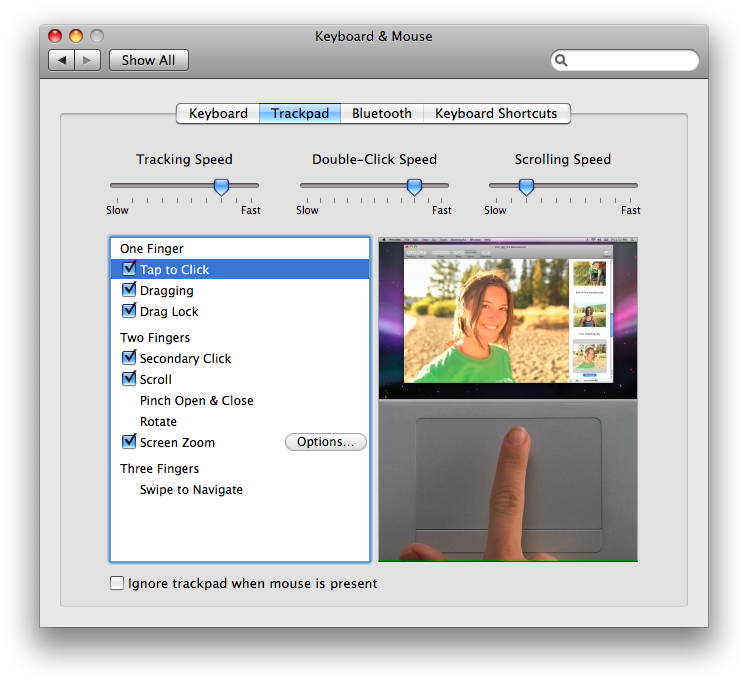Enable Ignore trackpad when mouse is present
748x682 pixels.
tap(117, 583)
